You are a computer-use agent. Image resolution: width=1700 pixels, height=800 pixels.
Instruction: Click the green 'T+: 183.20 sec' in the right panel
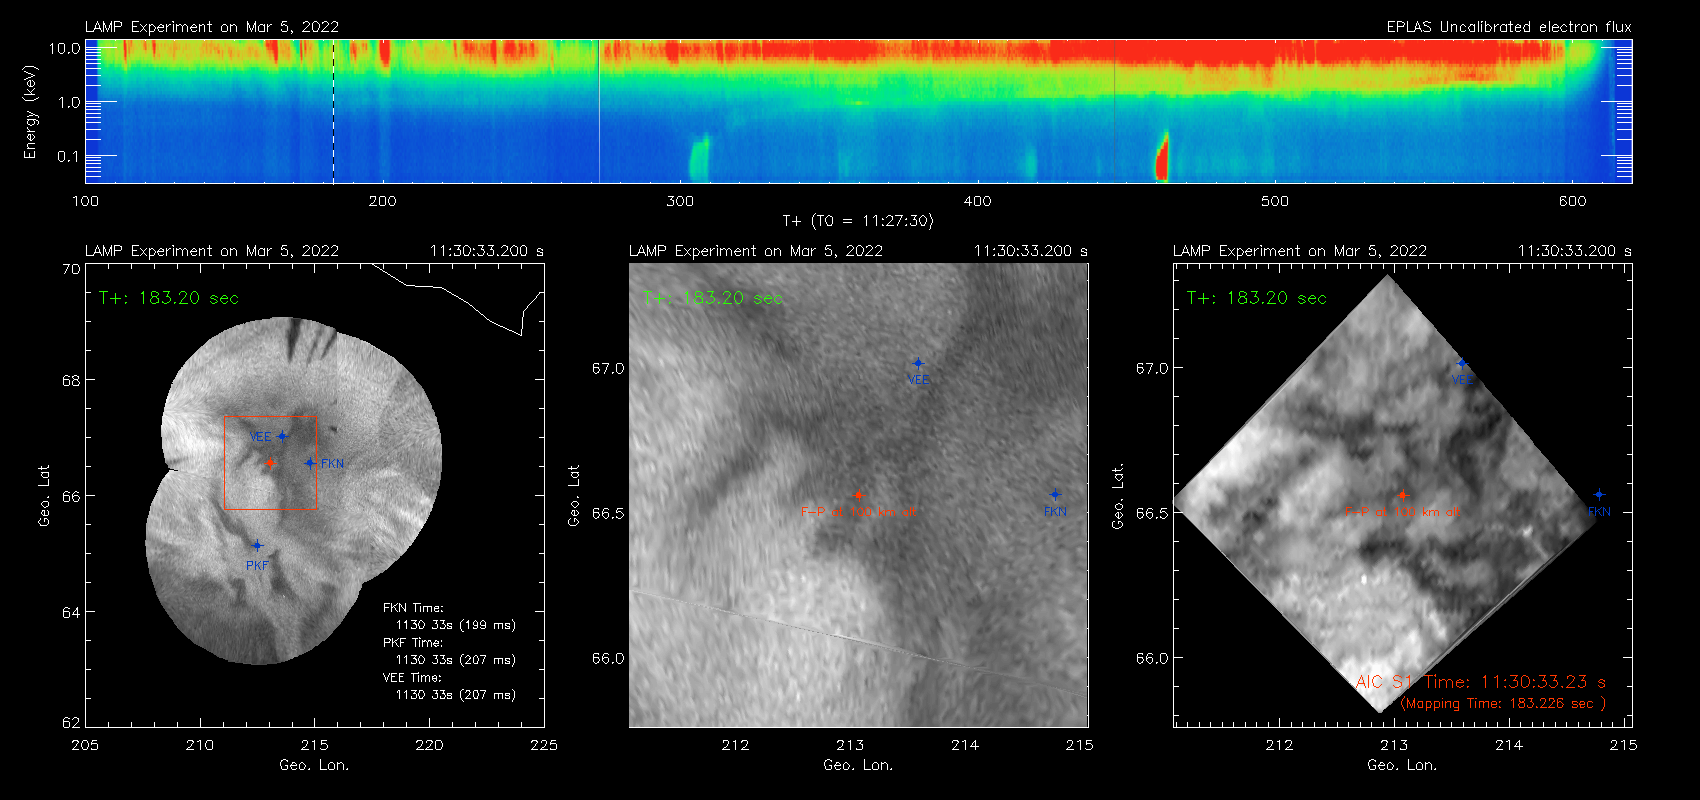click(x=1257, y=298)
